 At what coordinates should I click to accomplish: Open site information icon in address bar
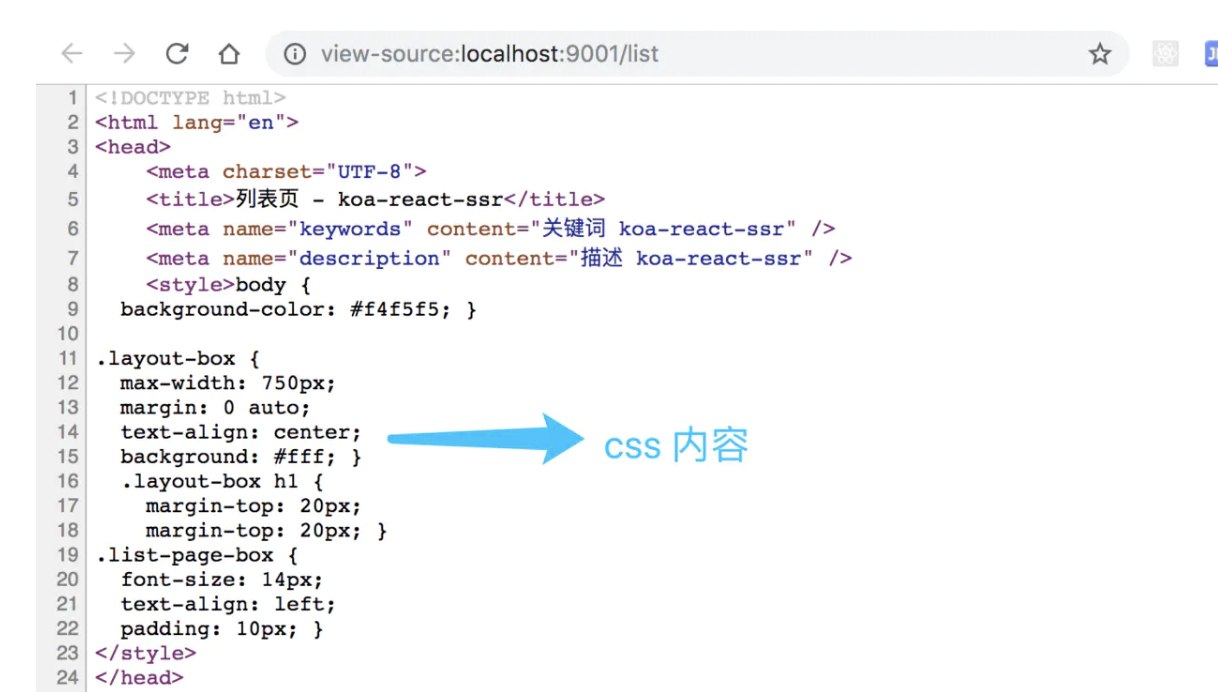295,54
